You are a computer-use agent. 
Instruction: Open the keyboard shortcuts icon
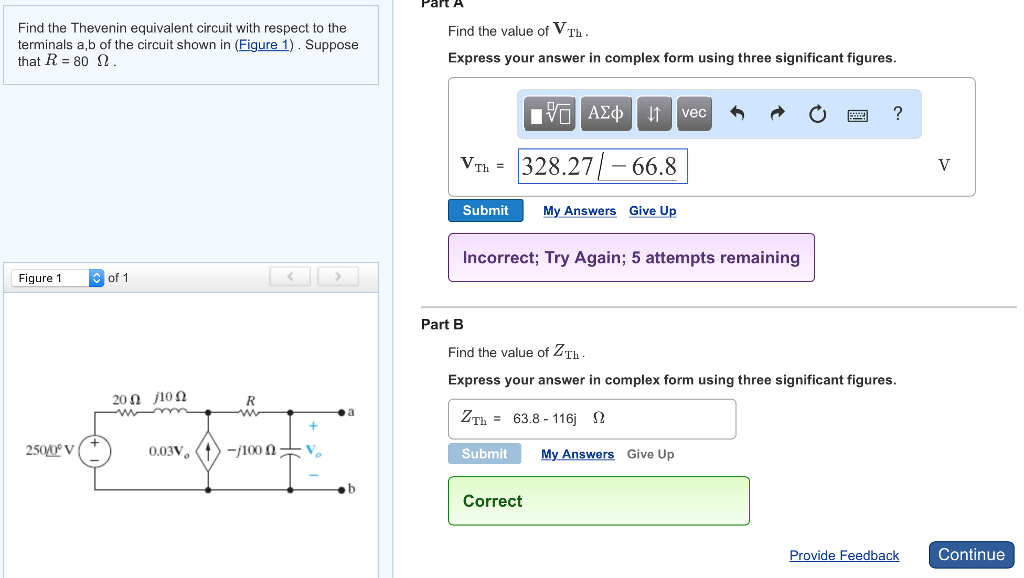coord(857,114)
